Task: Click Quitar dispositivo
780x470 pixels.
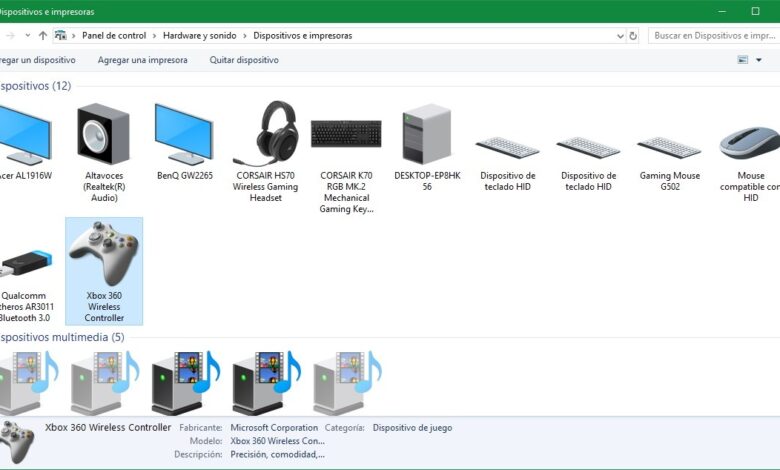Action: point(244,60)
